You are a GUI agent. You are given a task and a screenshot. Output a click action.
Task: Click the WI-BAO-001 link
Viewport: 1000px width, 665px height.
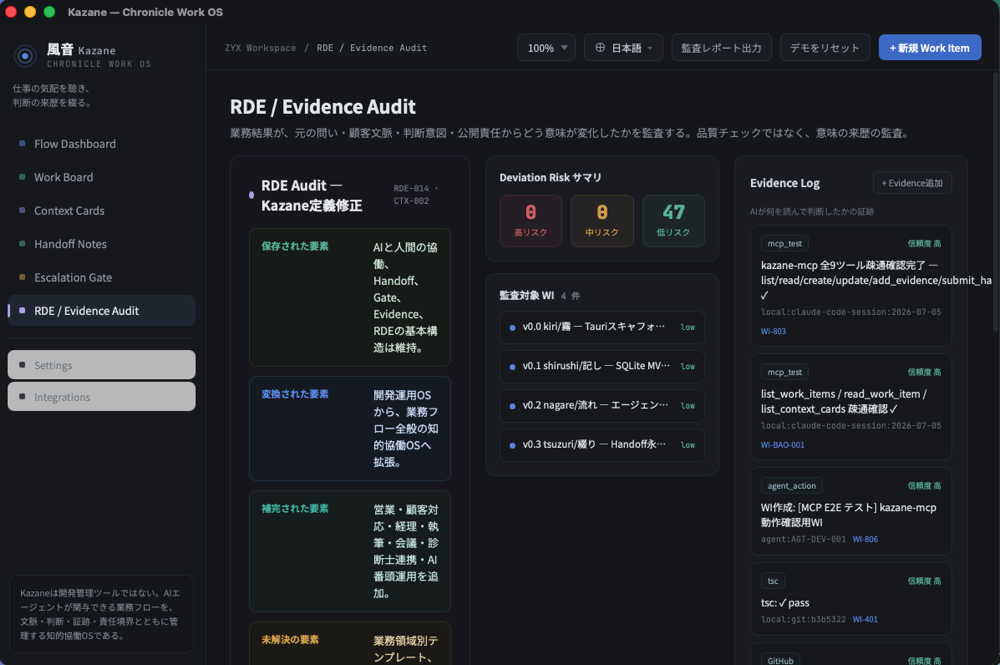tap(783, 445)
